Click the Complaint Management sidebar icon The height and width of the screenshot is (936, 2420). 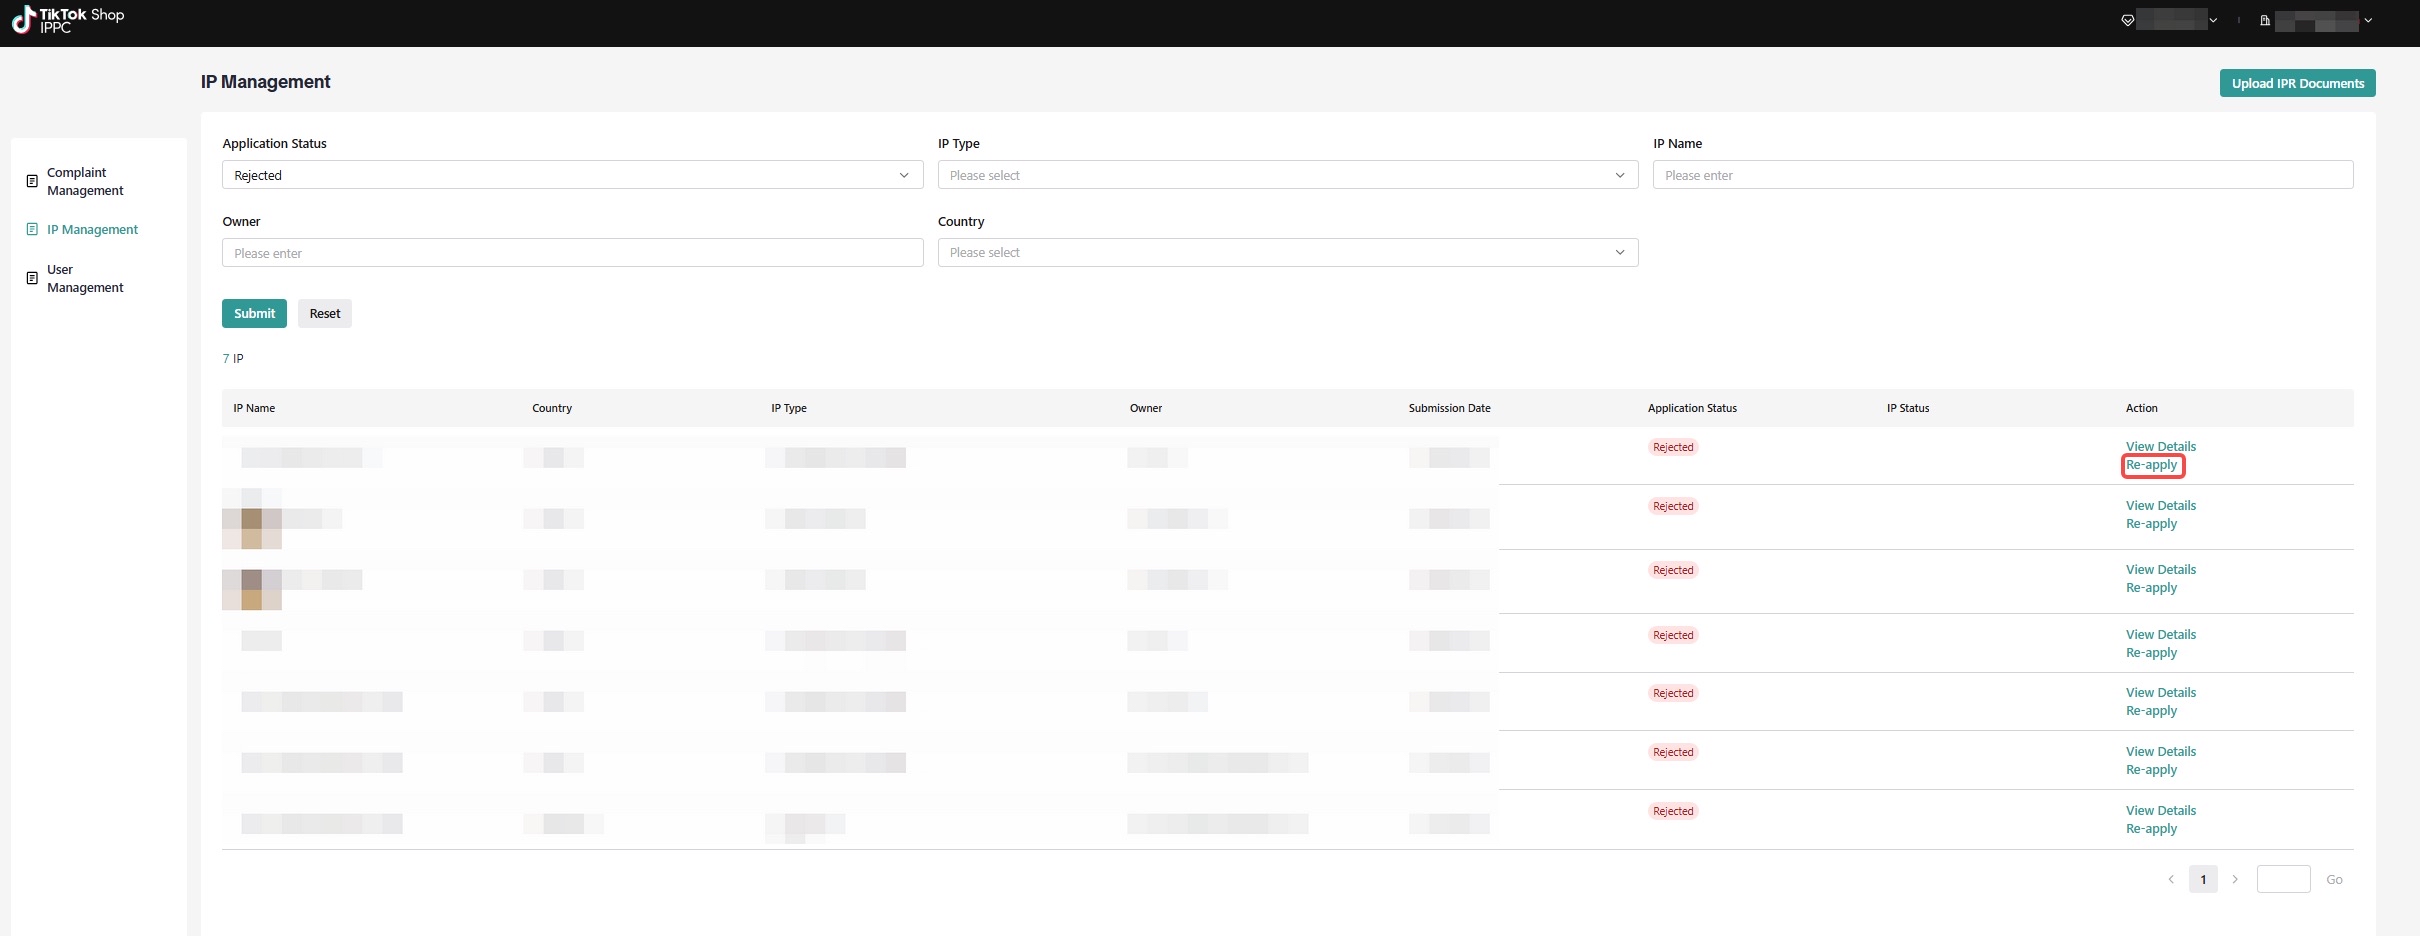(x=32, y=181)
